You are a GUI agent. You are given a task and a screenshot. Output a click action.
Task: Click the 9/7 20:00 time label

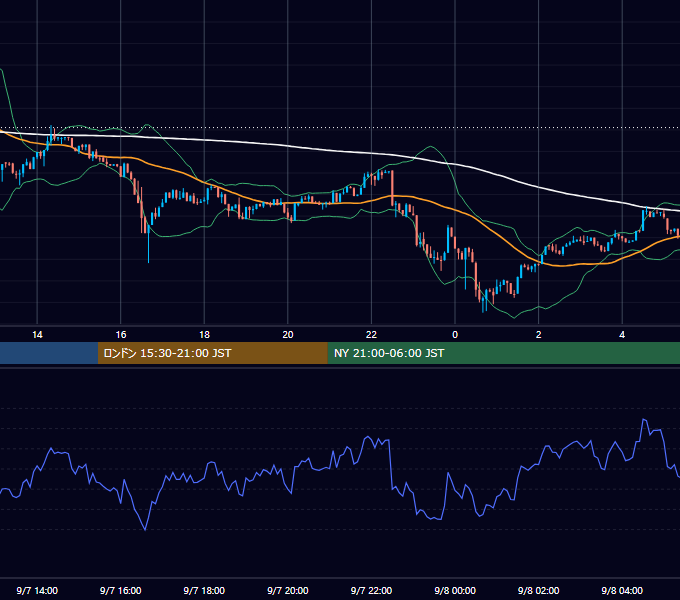pyautogui.click(x=288, y=591)
